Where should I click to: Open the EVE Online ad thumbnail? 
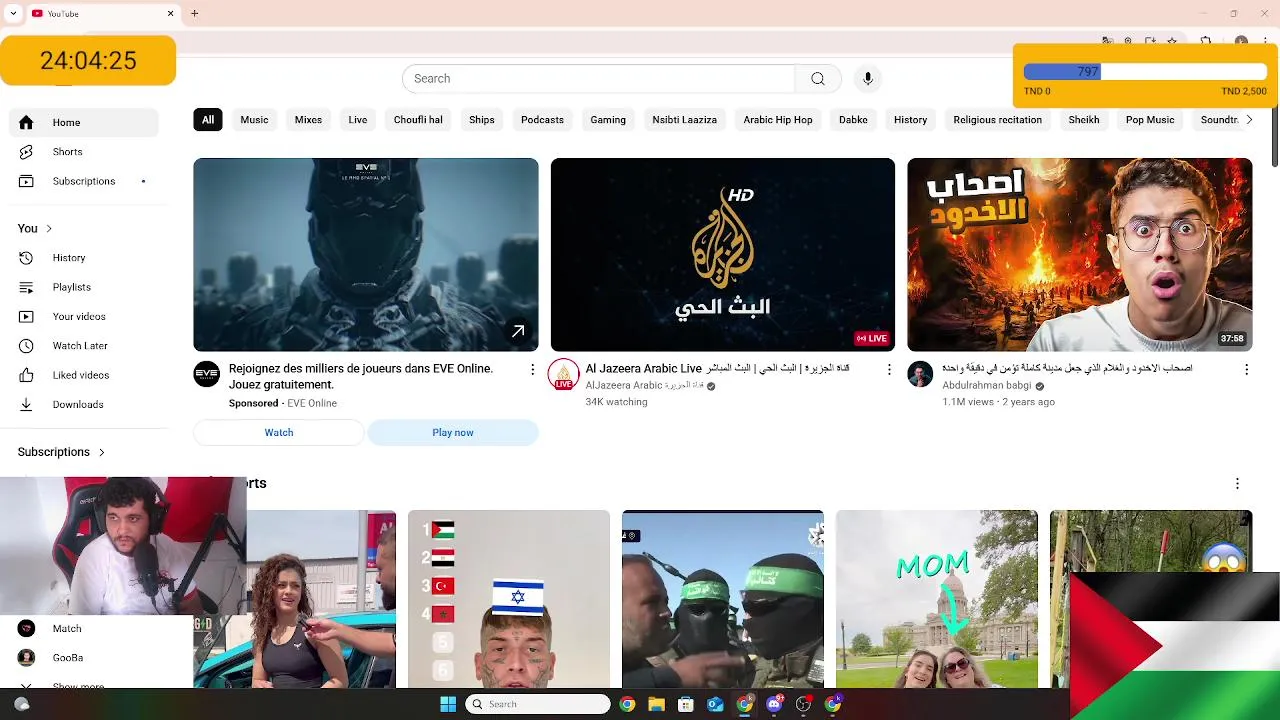coord(366,255)
